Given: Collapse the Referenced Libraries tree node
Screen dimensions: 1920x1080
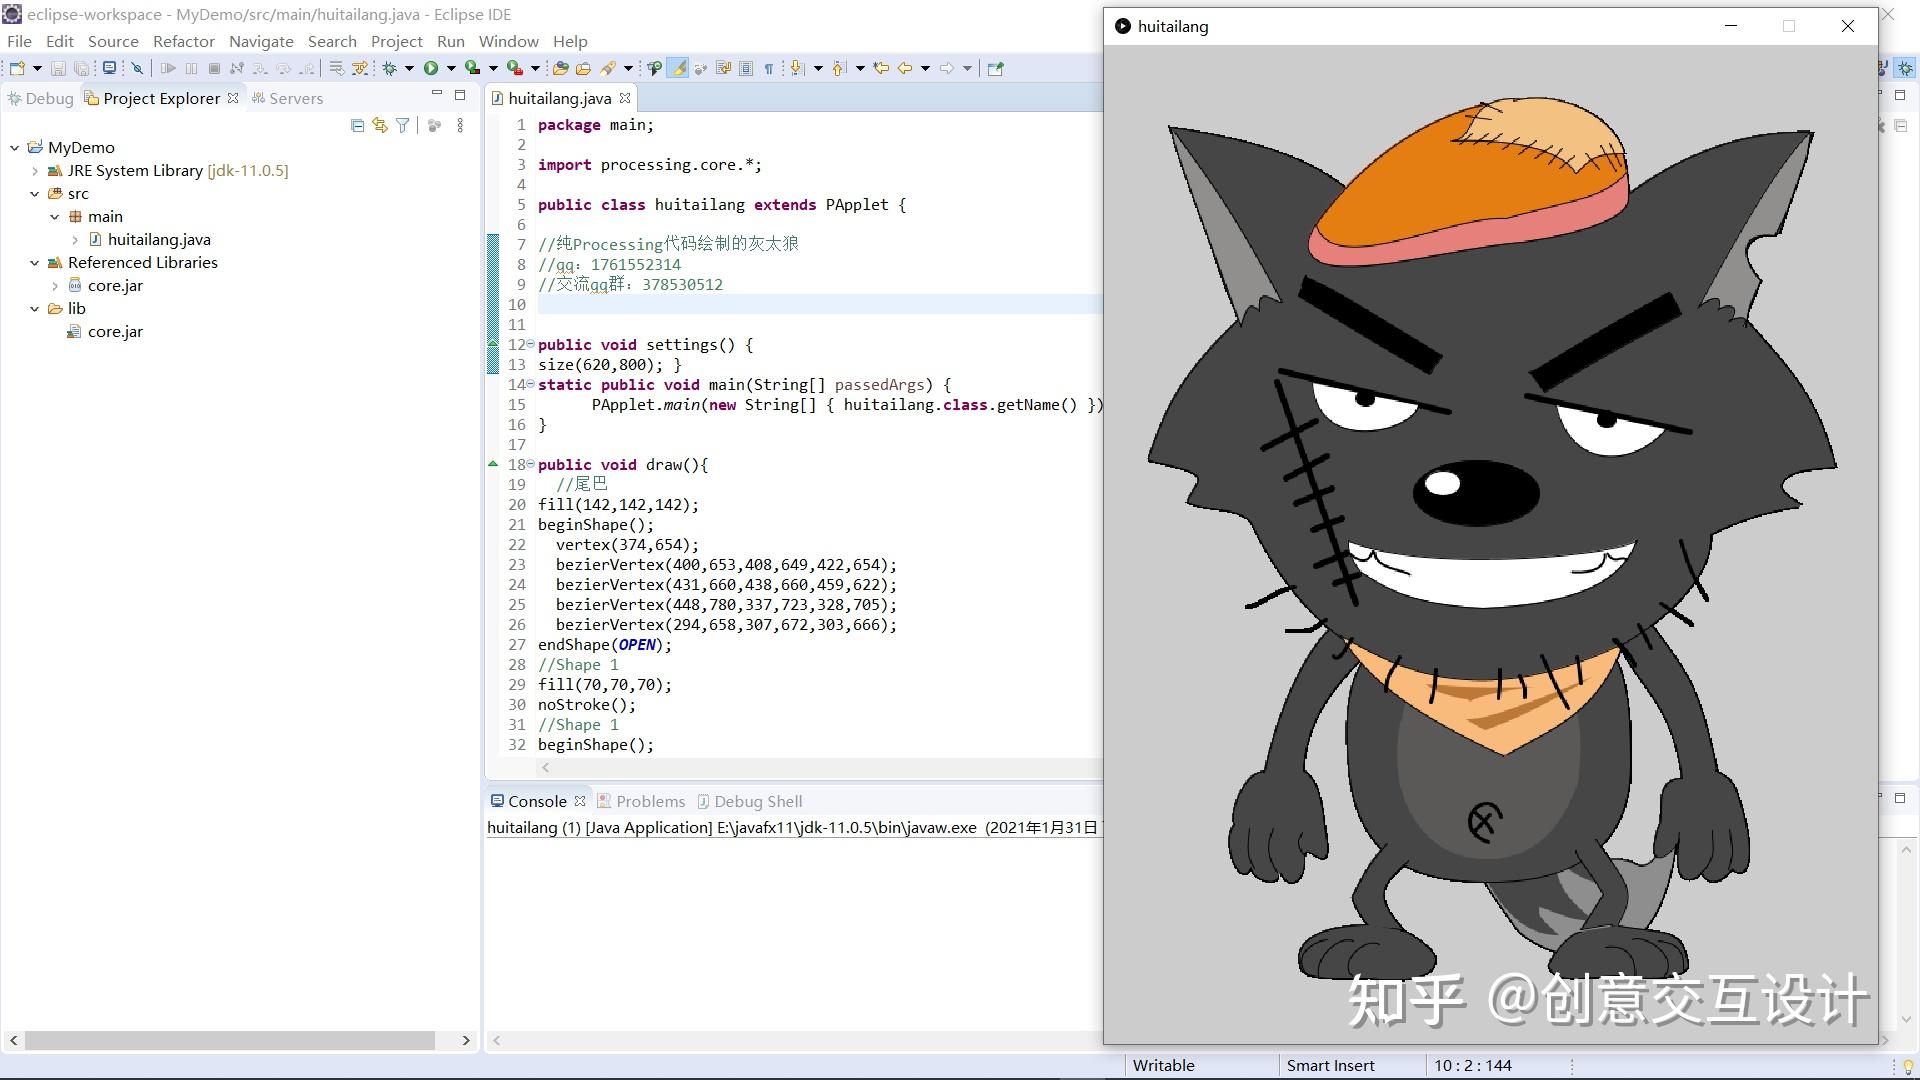Looking at the screenshot, I should [x=35, y=262].
